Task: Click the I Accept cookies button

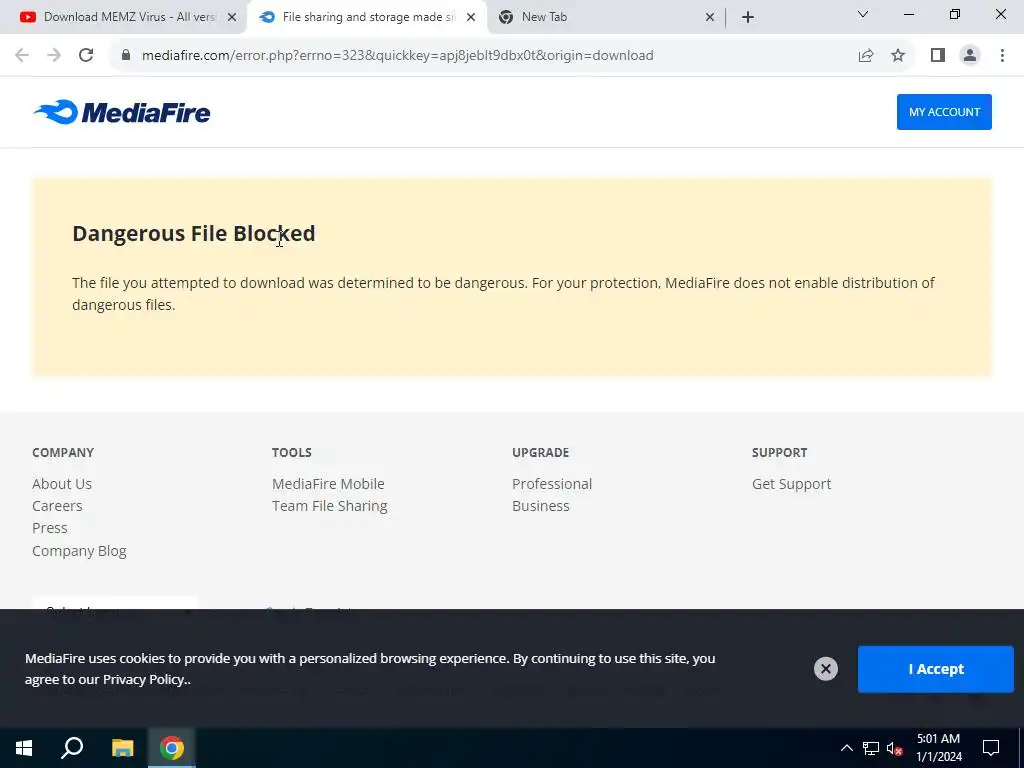Action: 935,669
